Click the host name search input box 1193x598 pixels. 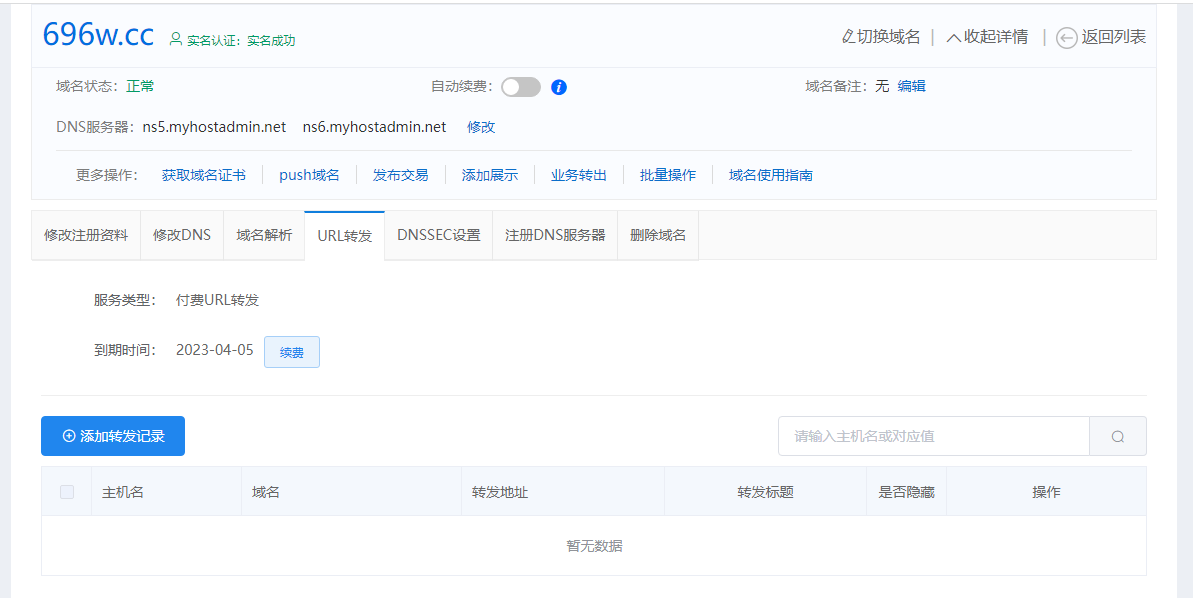tap(930, 436)
